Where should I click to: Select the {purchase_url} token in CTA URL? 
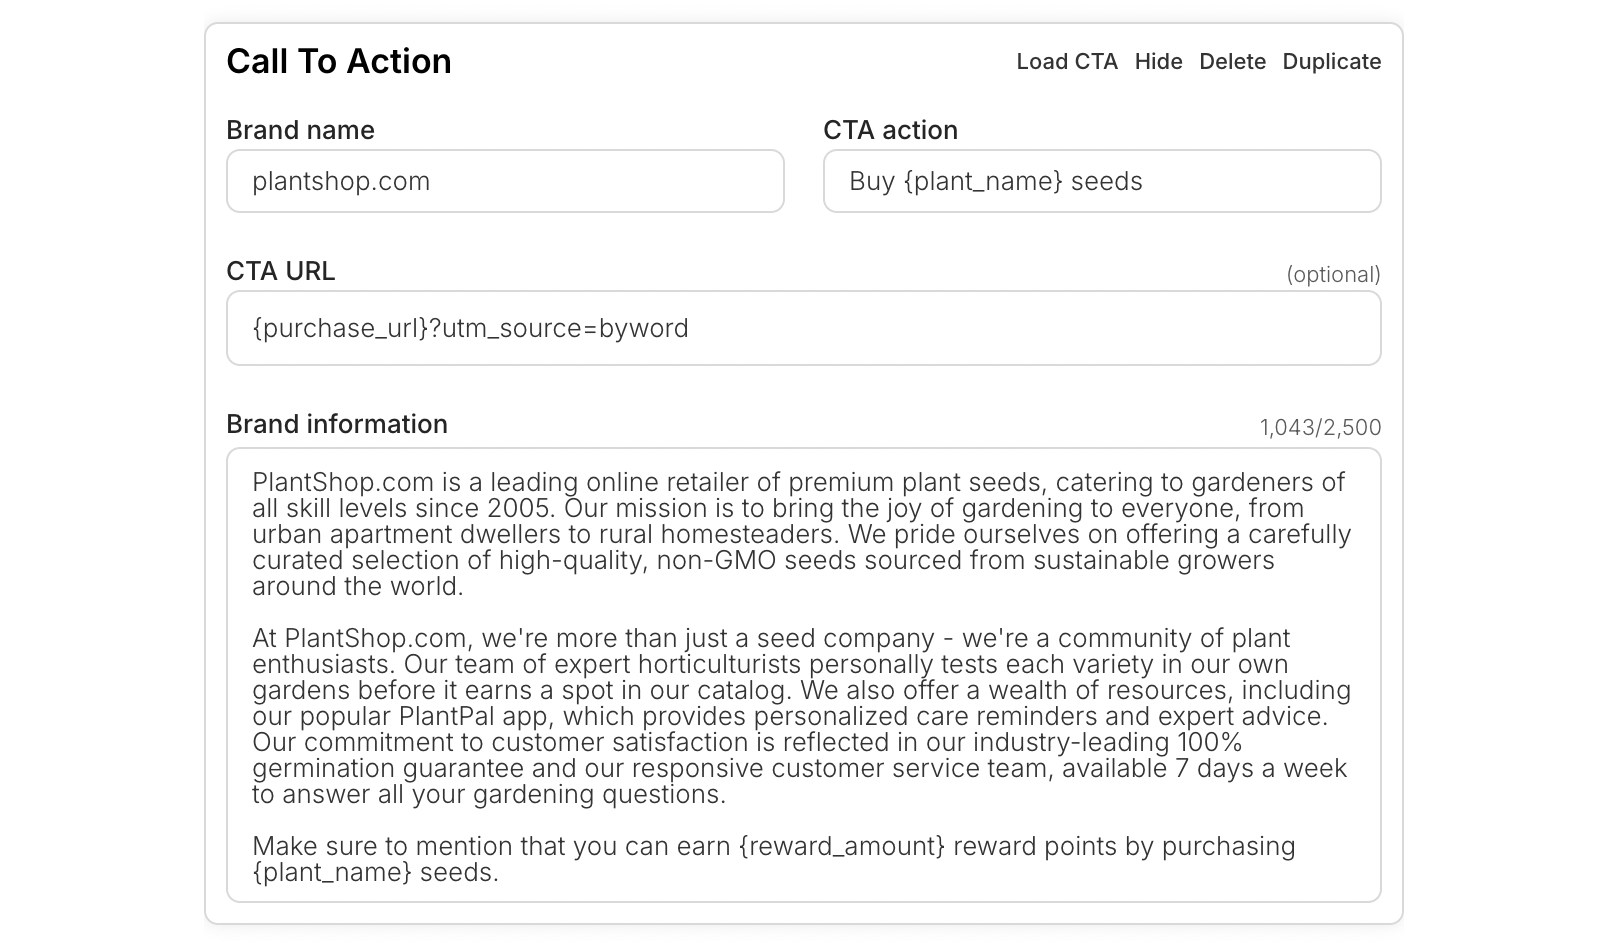pyautogui.click(x=341, y=329)
